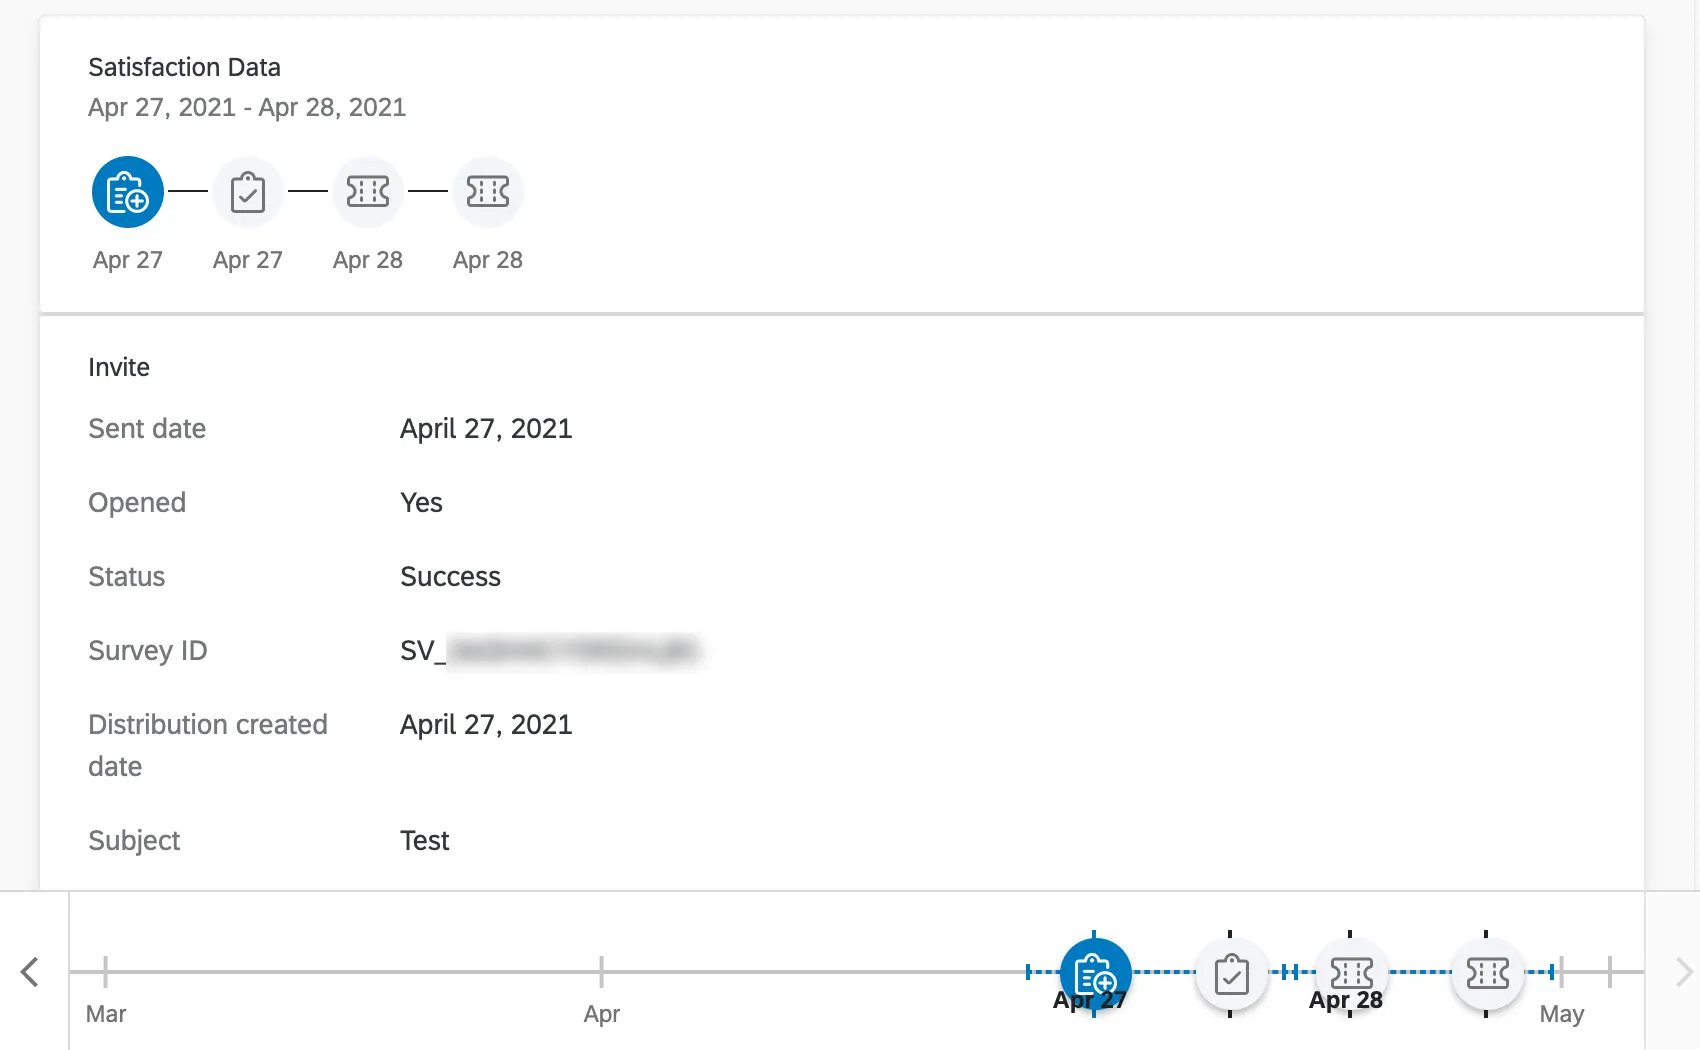Advance timeline with the right chevron
This screenshot has height=1050, width=1700.
click(1683, 972)
